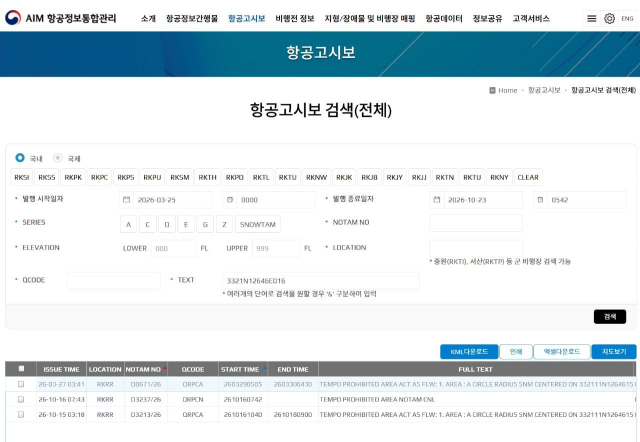Click clock icon for start time
The height and width of the screenshot is (442, 640).
pyautogui.click(x=230, y=200)
